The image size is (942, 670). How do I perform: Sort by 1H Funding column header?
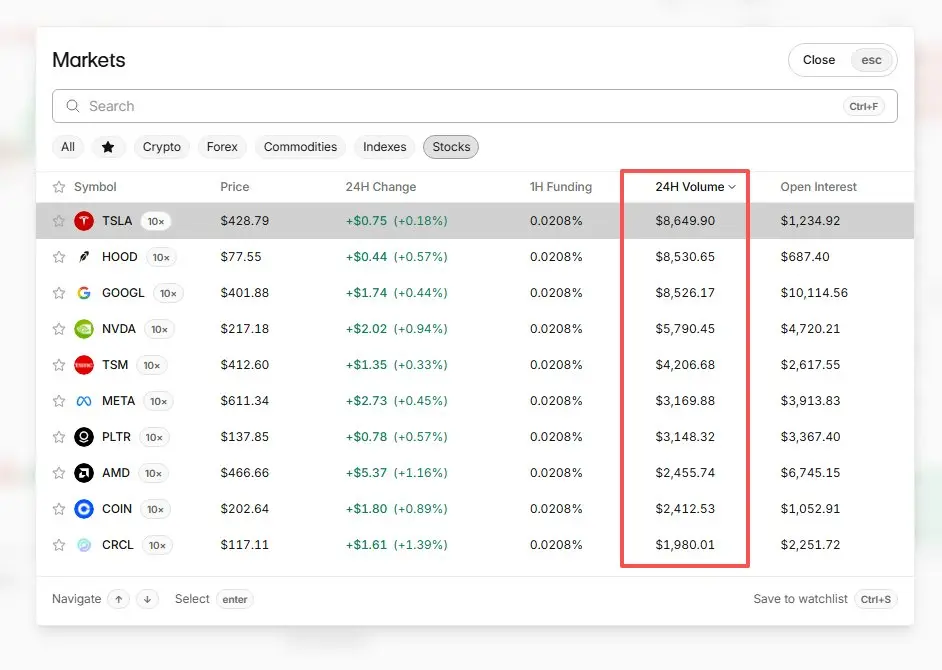pos(561,187)
